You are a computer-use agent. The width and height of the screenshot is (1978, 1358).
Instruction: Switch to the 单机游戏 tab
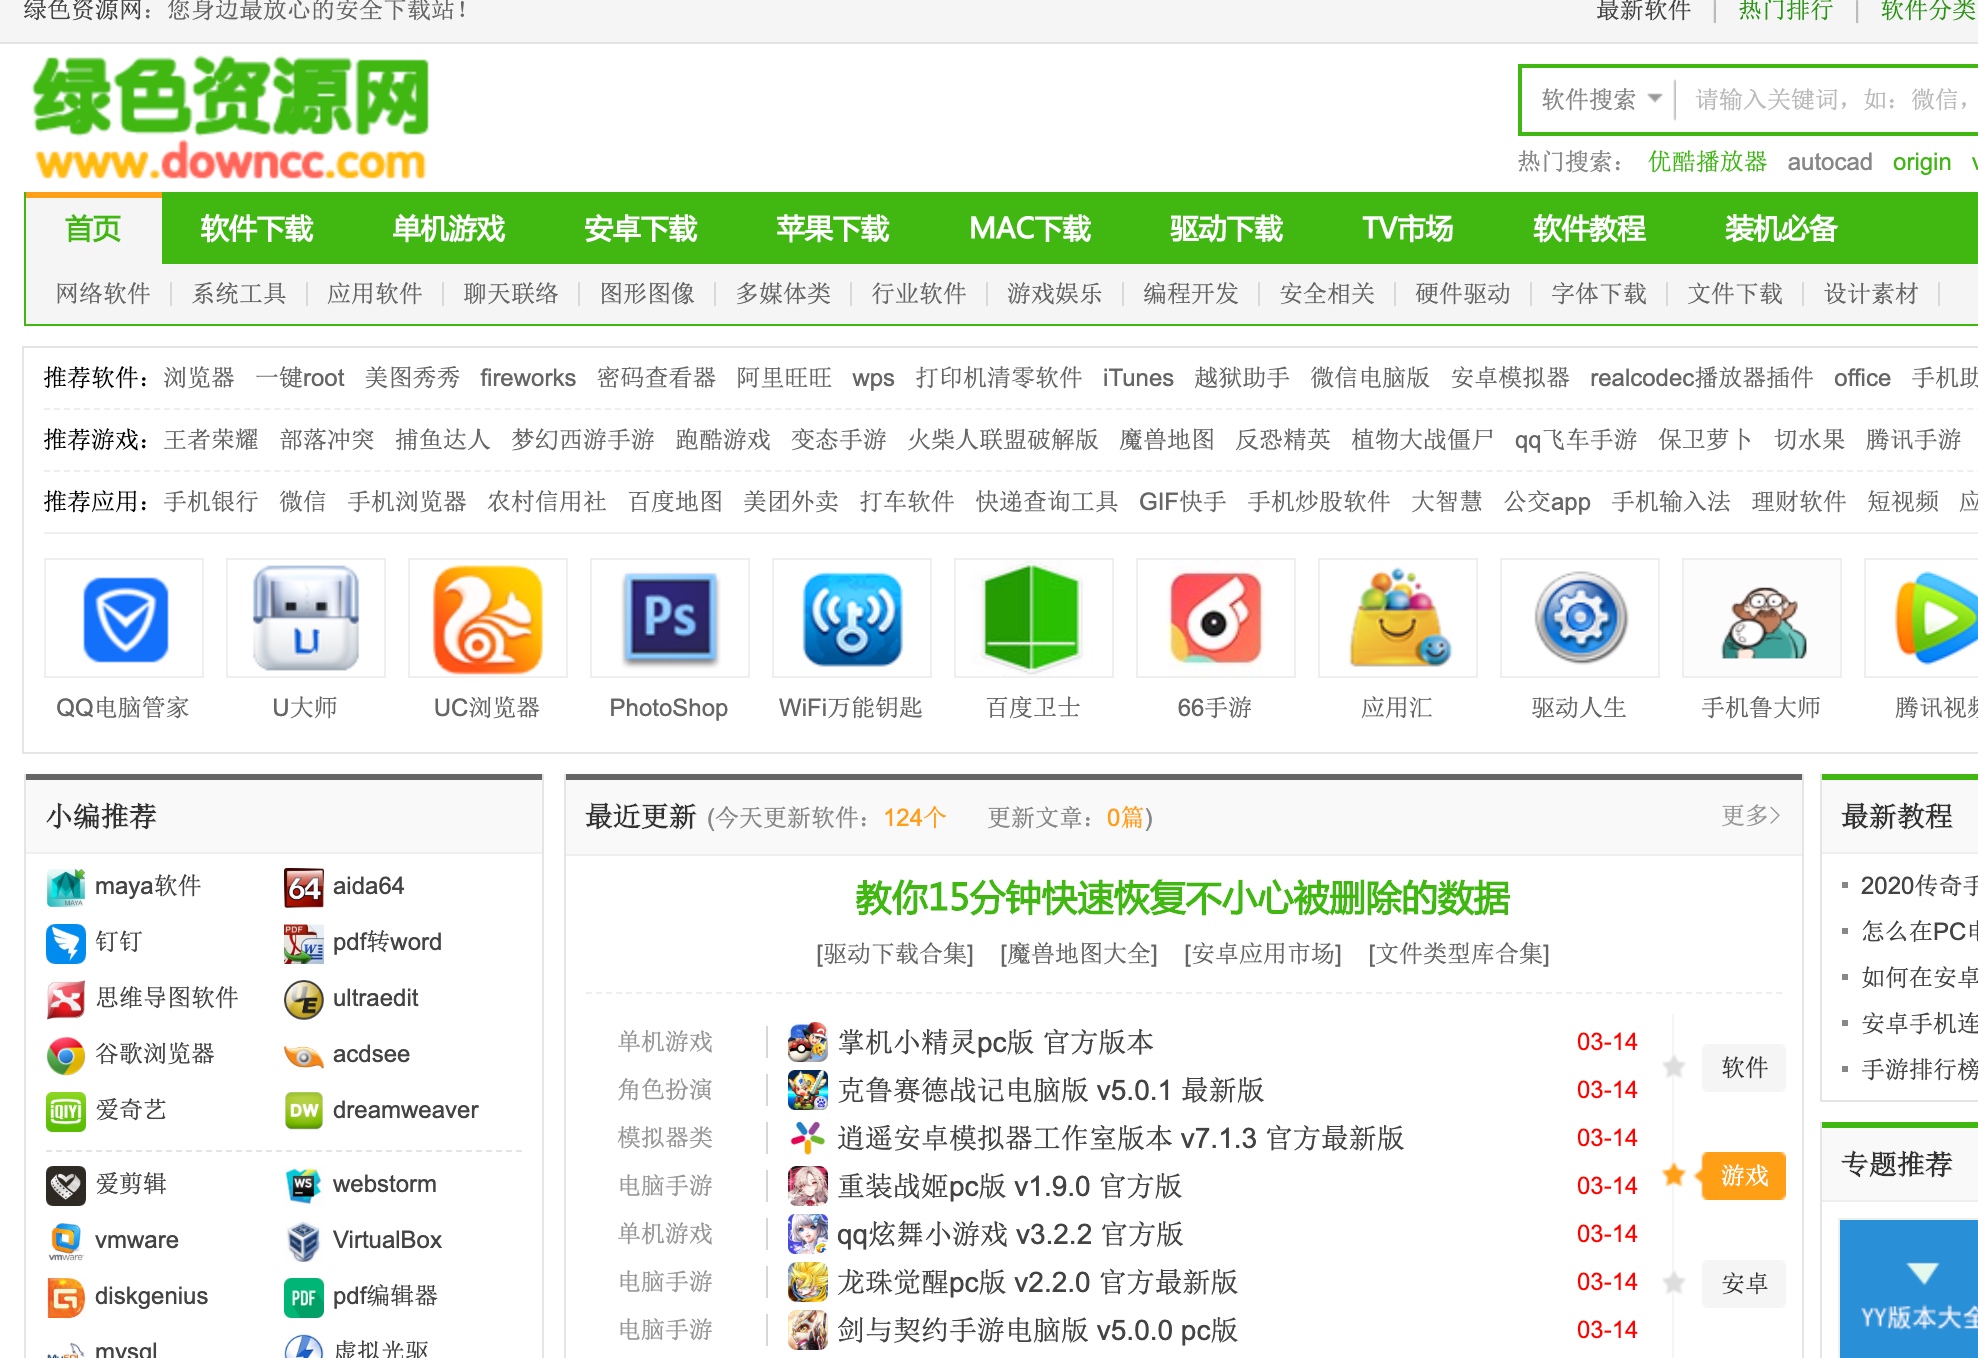click(449, 229)
